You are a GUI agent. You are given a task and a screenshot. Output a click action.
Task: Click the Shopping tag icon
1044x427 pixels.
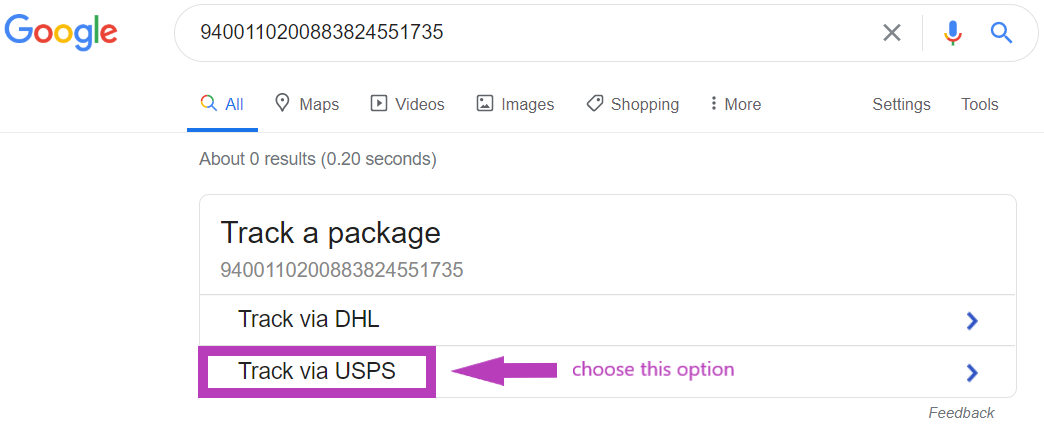click(595, 103)
